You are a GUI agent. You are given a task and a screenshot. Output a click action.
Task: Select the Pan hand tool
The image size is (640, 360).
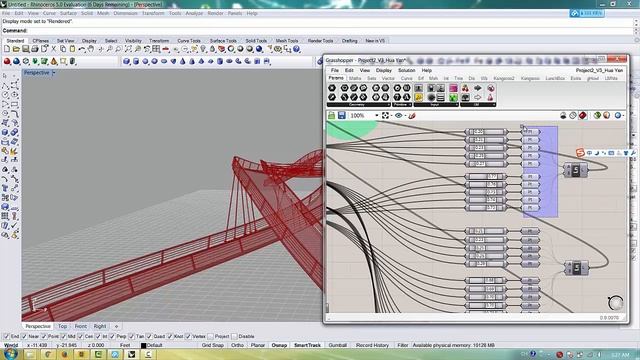point(91,49)
